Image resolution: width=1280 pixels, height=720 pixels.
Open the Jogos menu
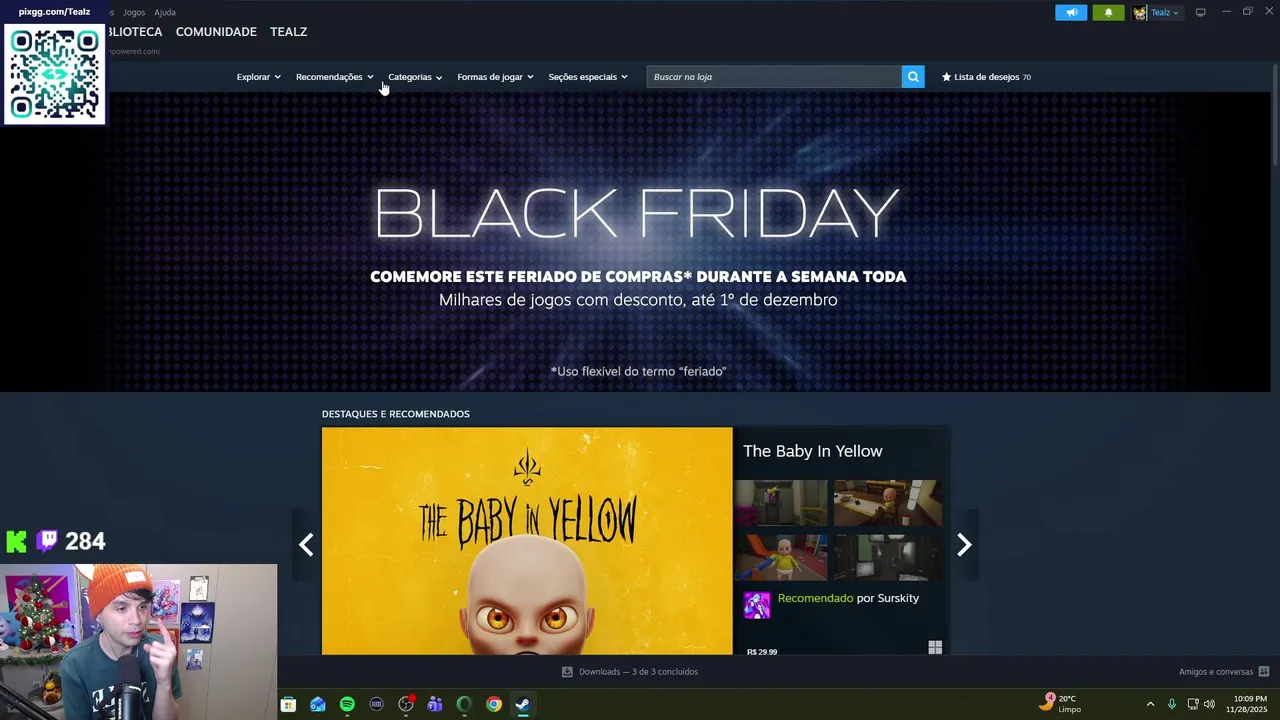click(134, 12)
